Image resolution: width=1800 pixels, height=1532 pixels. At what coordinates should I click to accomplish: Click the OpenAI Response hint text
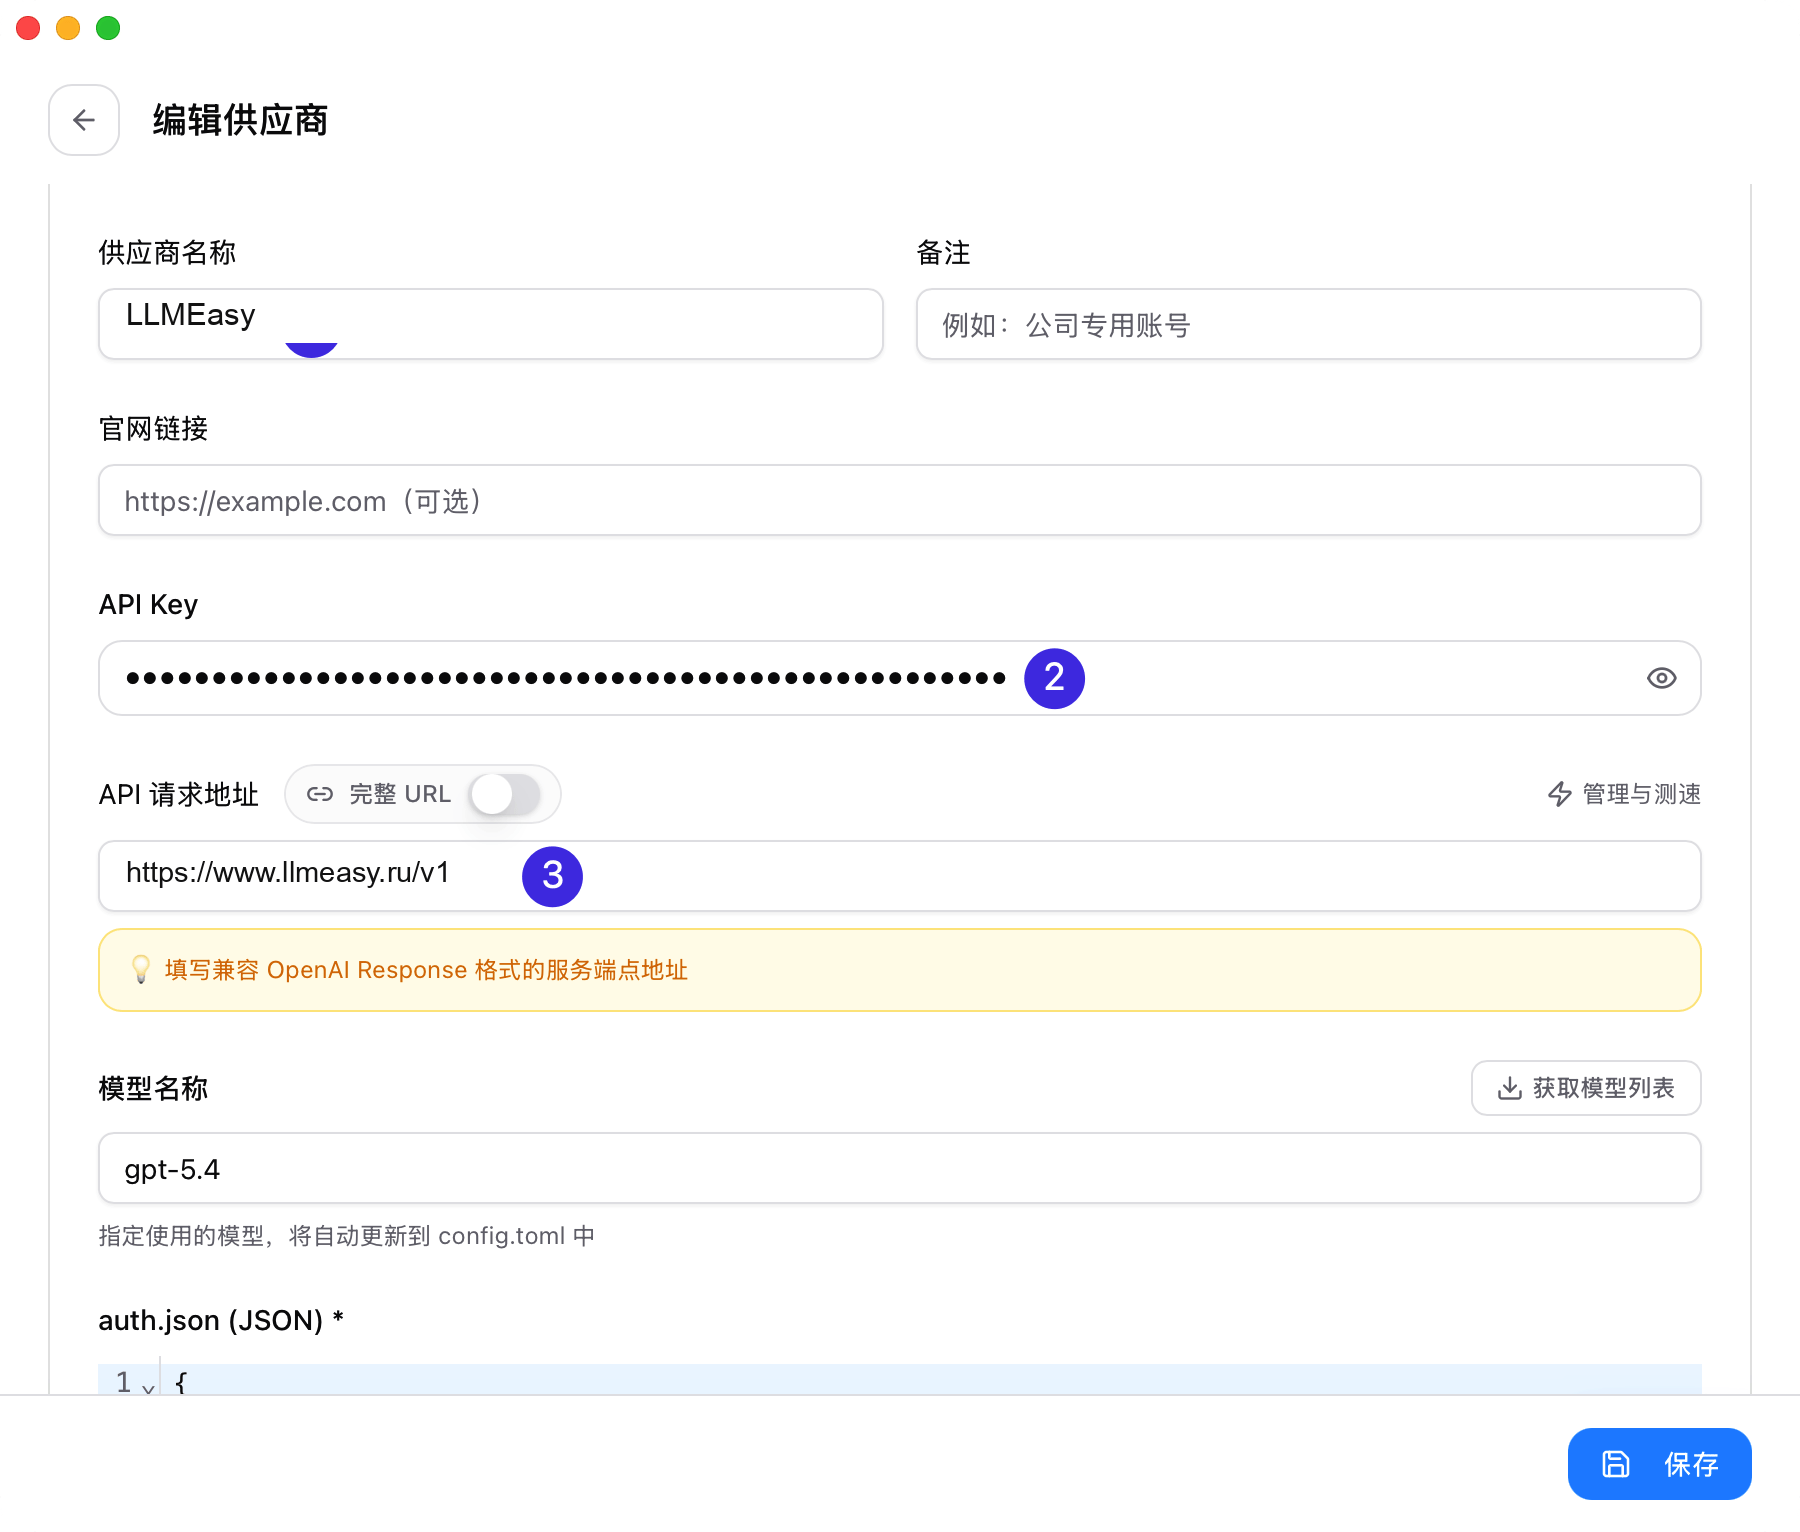point(427,970)
